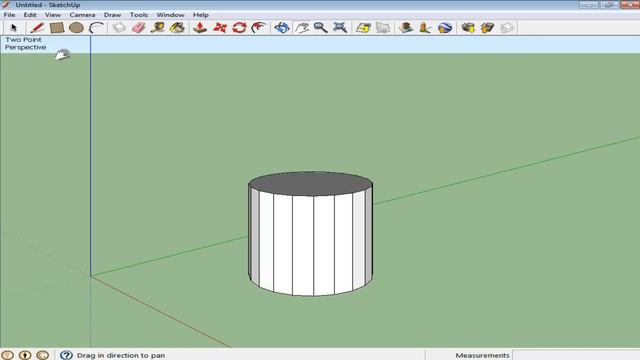Click the first status bar credits icon

click(7, 355)
